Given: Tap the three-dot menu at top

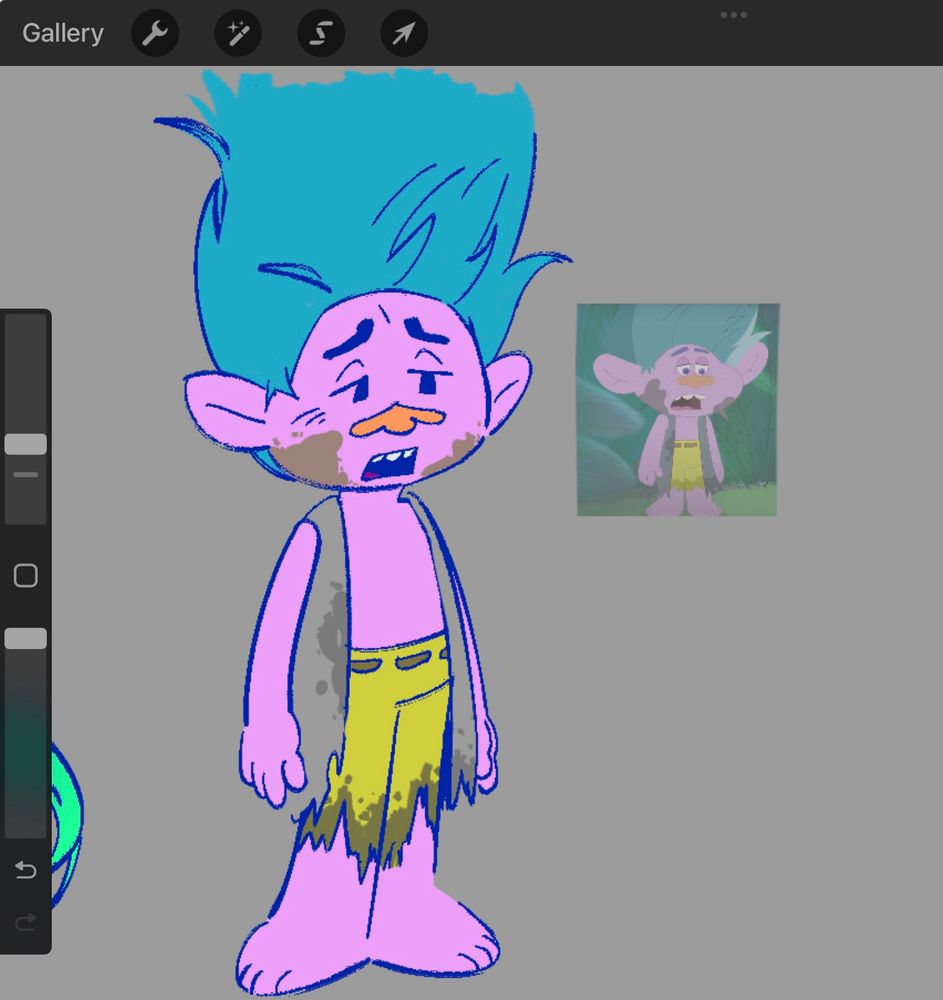Looking at the screenshot, I should click(733, 15).
